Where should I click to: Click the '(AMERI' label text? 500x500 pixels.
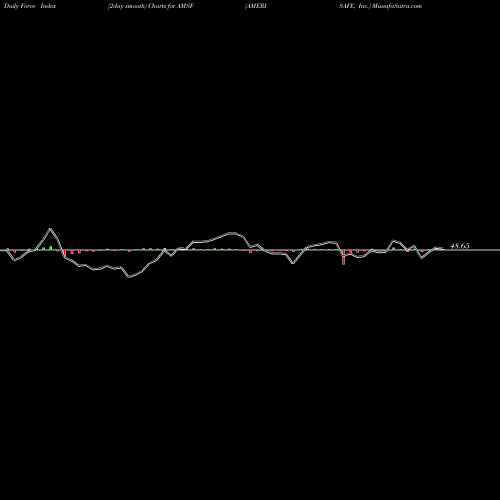(256, 6)
